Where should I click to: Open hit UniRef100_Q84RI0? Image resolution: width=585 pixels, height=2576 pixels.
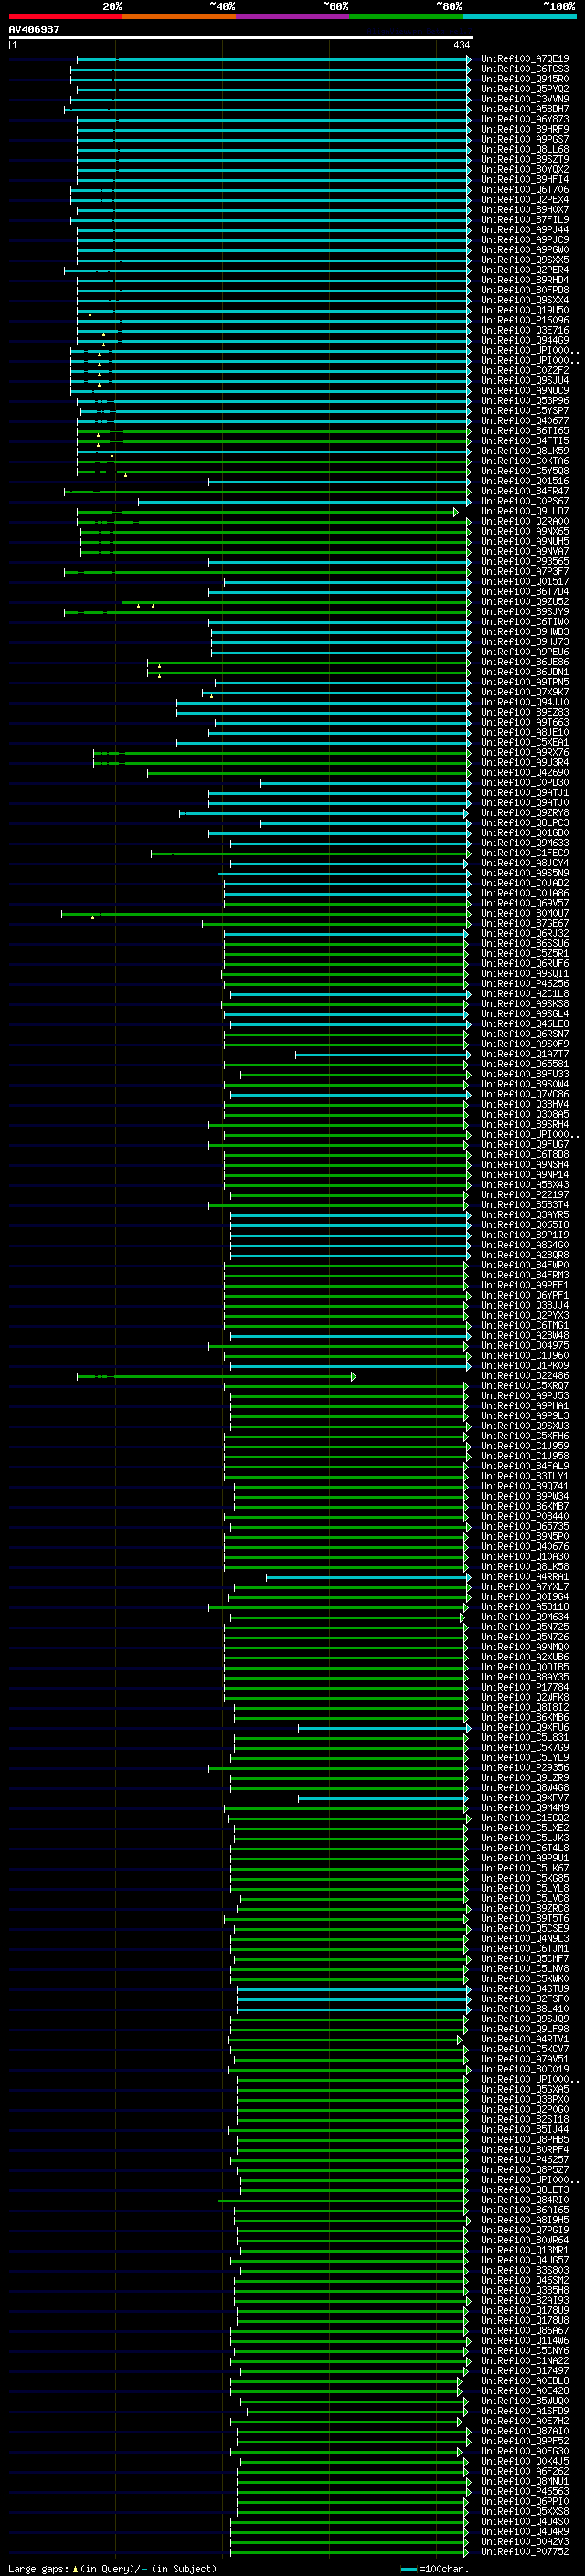(x=524, y=2199)
